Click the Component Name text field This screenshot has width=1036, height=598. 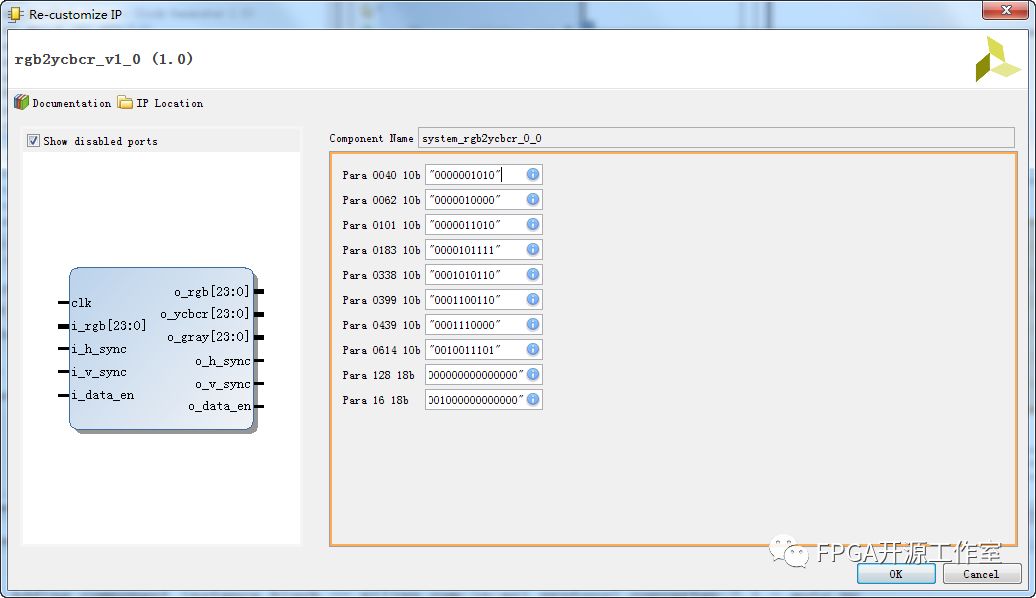[715, 139]
